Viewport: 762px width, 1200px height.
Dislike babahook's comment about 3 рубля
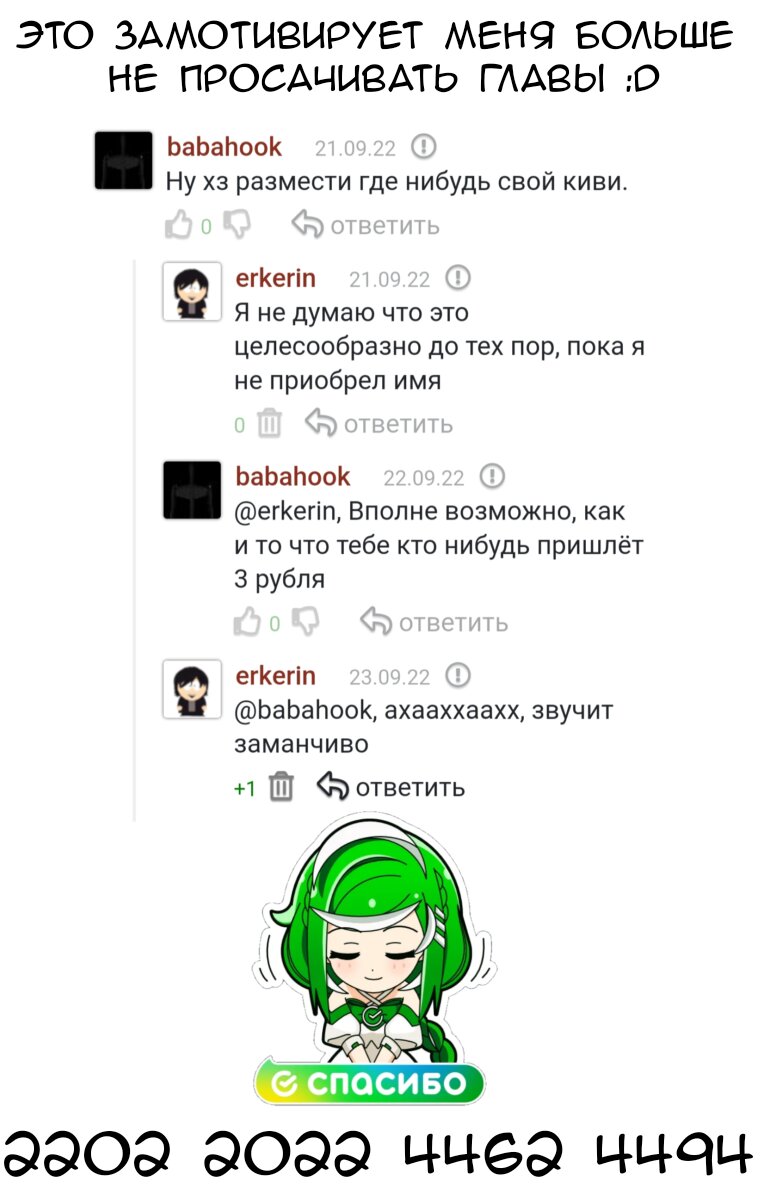304,622
